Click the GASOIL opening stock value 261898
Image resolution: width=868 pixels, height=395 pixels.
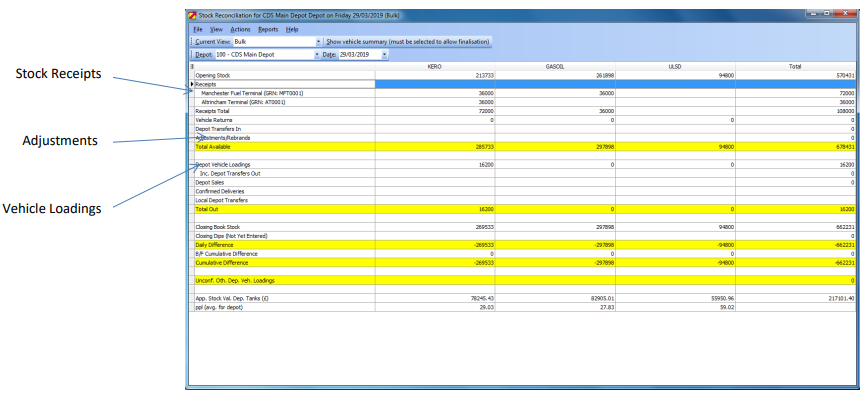[604, 75]
